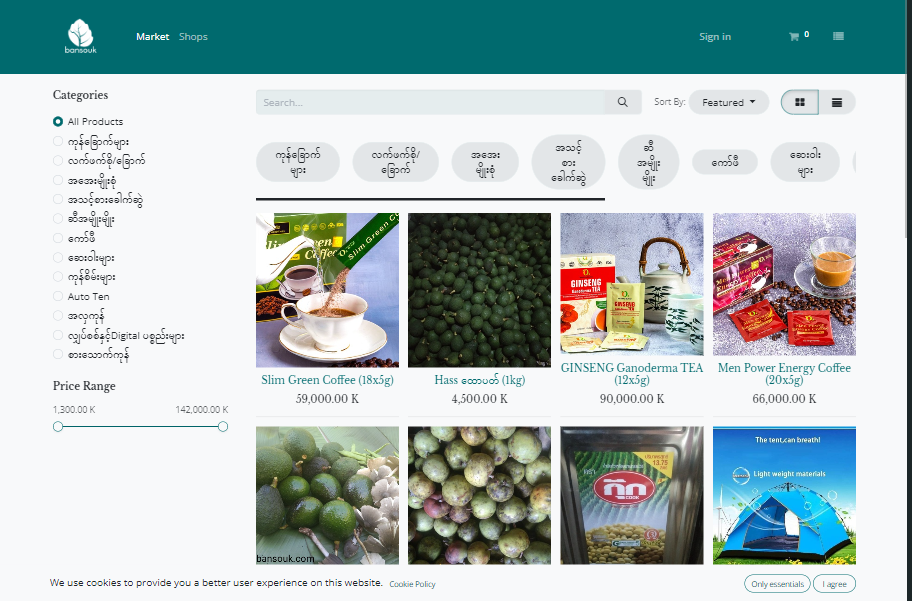Click the bansouk leaf logo

pyautogui.click(x=80, y=36)
